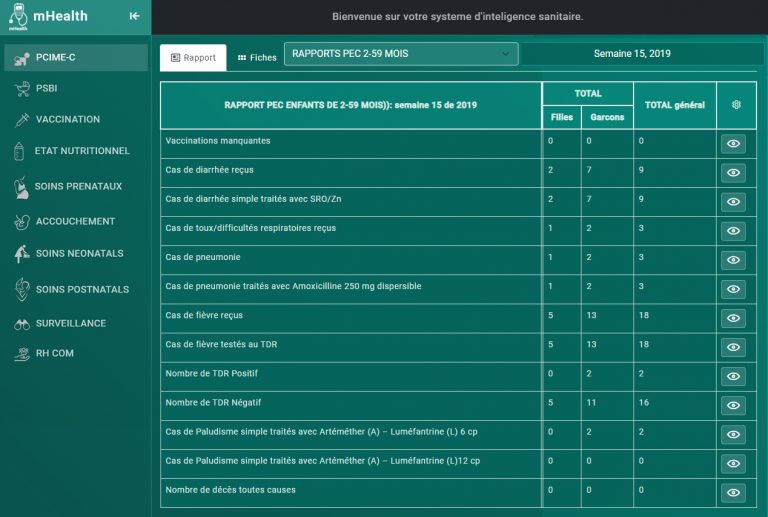The width and height of the screenshot is (768, 517).
Task: Open the PSBI stroller icon section
Action: [x=21, y=89]
